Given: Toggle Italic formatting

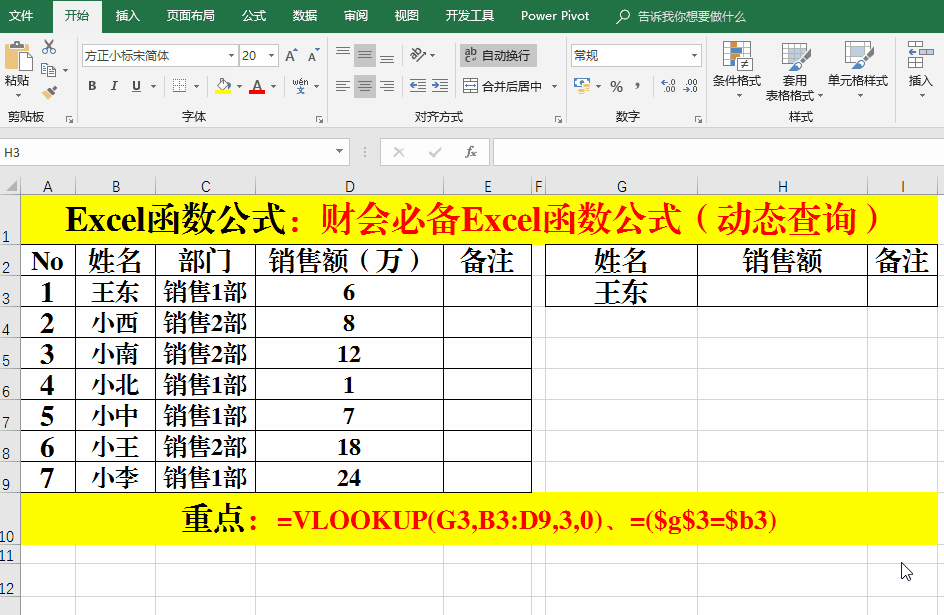Looking at the screenshot, I should [114, 86].
